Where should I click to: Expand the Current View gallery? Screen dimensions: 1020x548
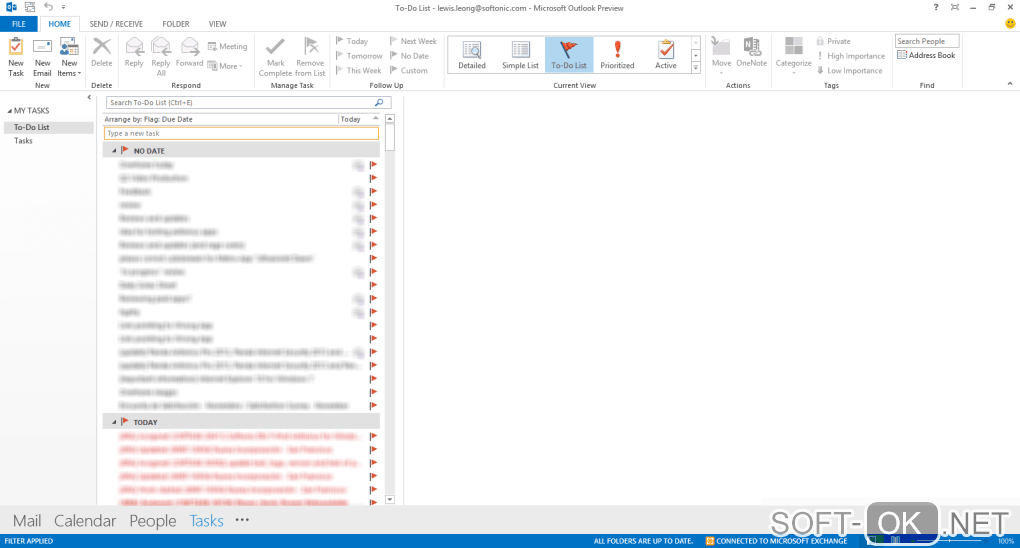coord(695,68)
